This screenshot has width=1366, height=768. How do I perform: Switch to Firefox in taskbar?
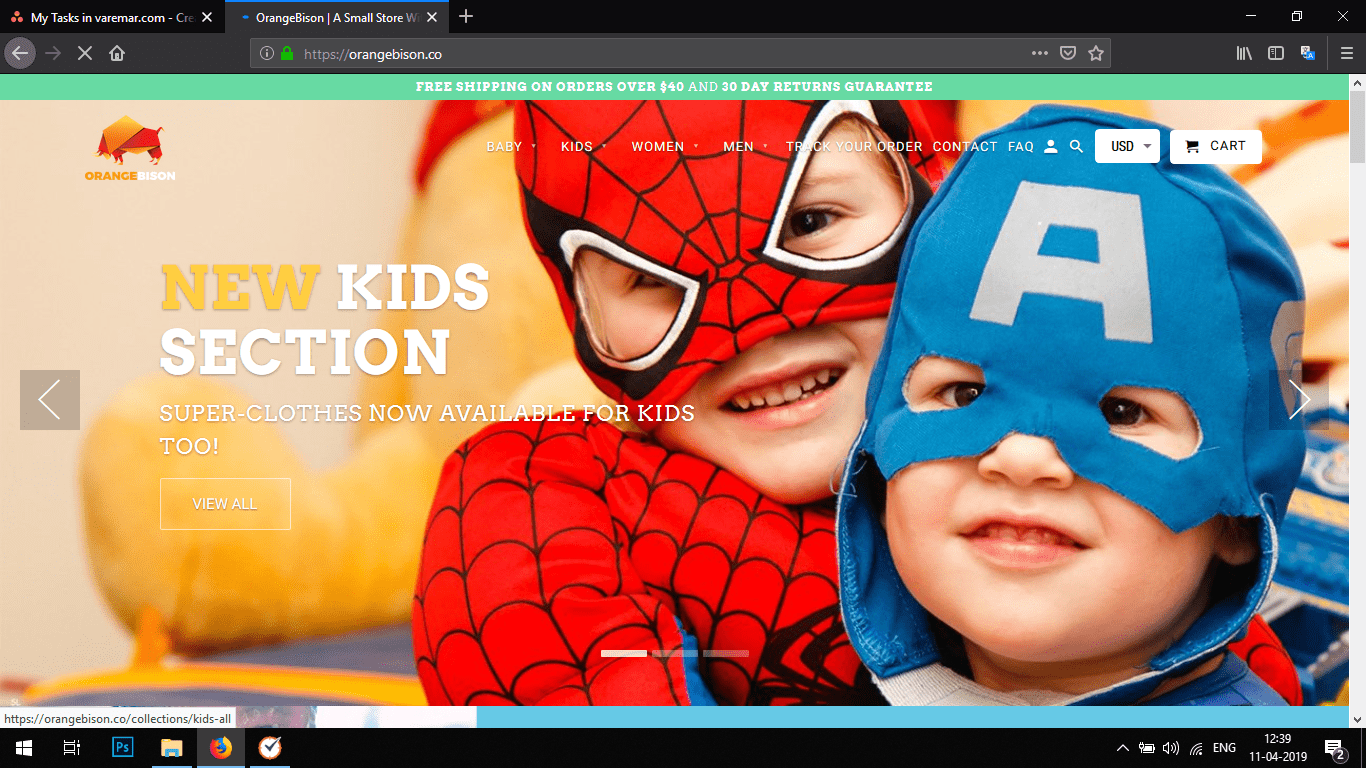point(221,748)
